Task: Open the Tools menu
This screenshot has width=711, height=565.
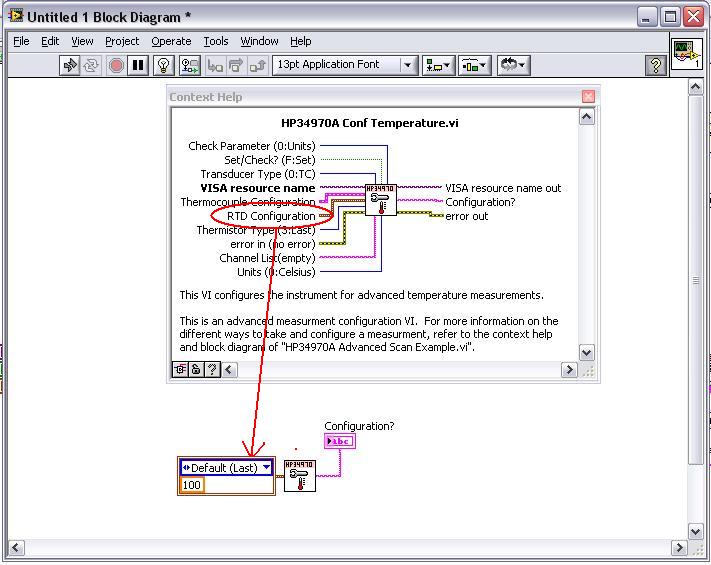Action: [x=215, y=41]
